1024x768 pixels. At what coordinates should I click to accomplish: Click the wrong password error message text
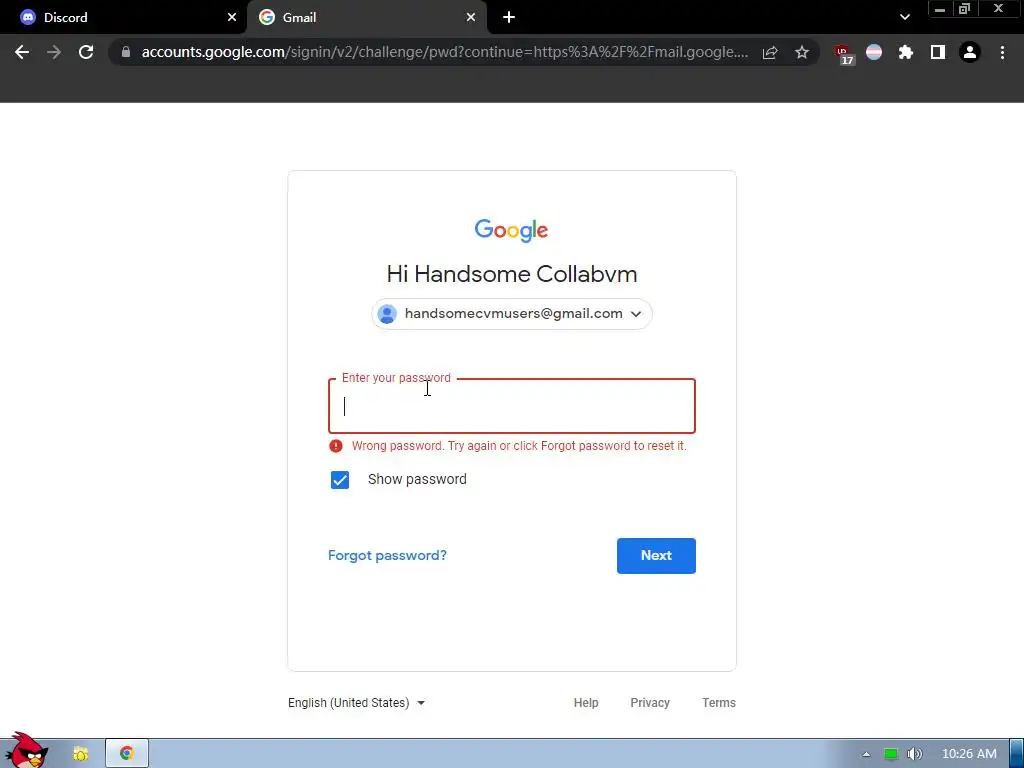click(519, 446)
